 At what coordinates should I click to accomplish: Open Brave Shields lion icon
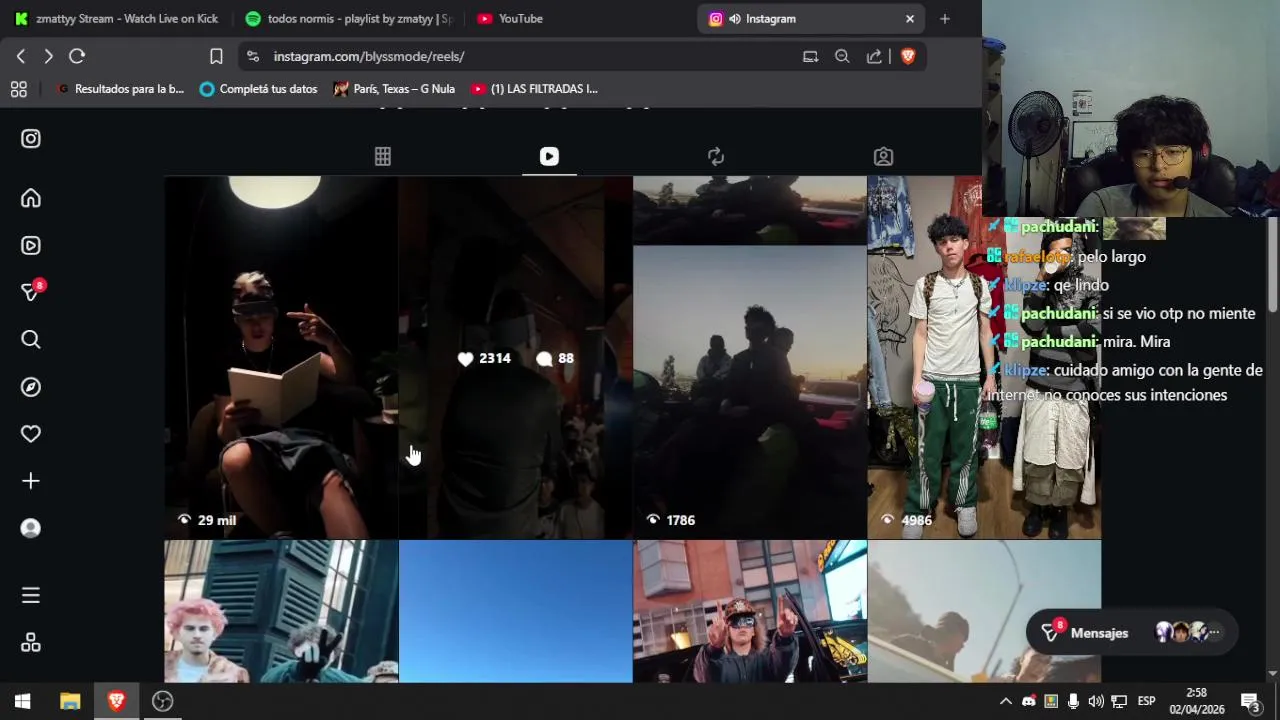point(908,56)
